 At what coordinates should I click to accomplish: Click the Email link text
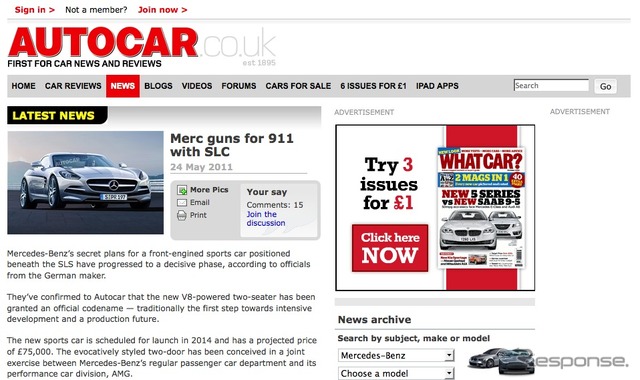[200, 202]
